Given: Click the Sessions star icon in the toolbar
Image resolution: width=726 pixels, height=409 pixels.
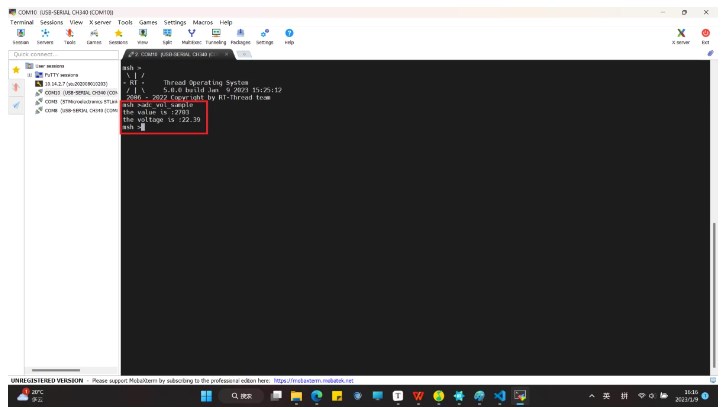Looking at the screenshot, I should [118, 36].
